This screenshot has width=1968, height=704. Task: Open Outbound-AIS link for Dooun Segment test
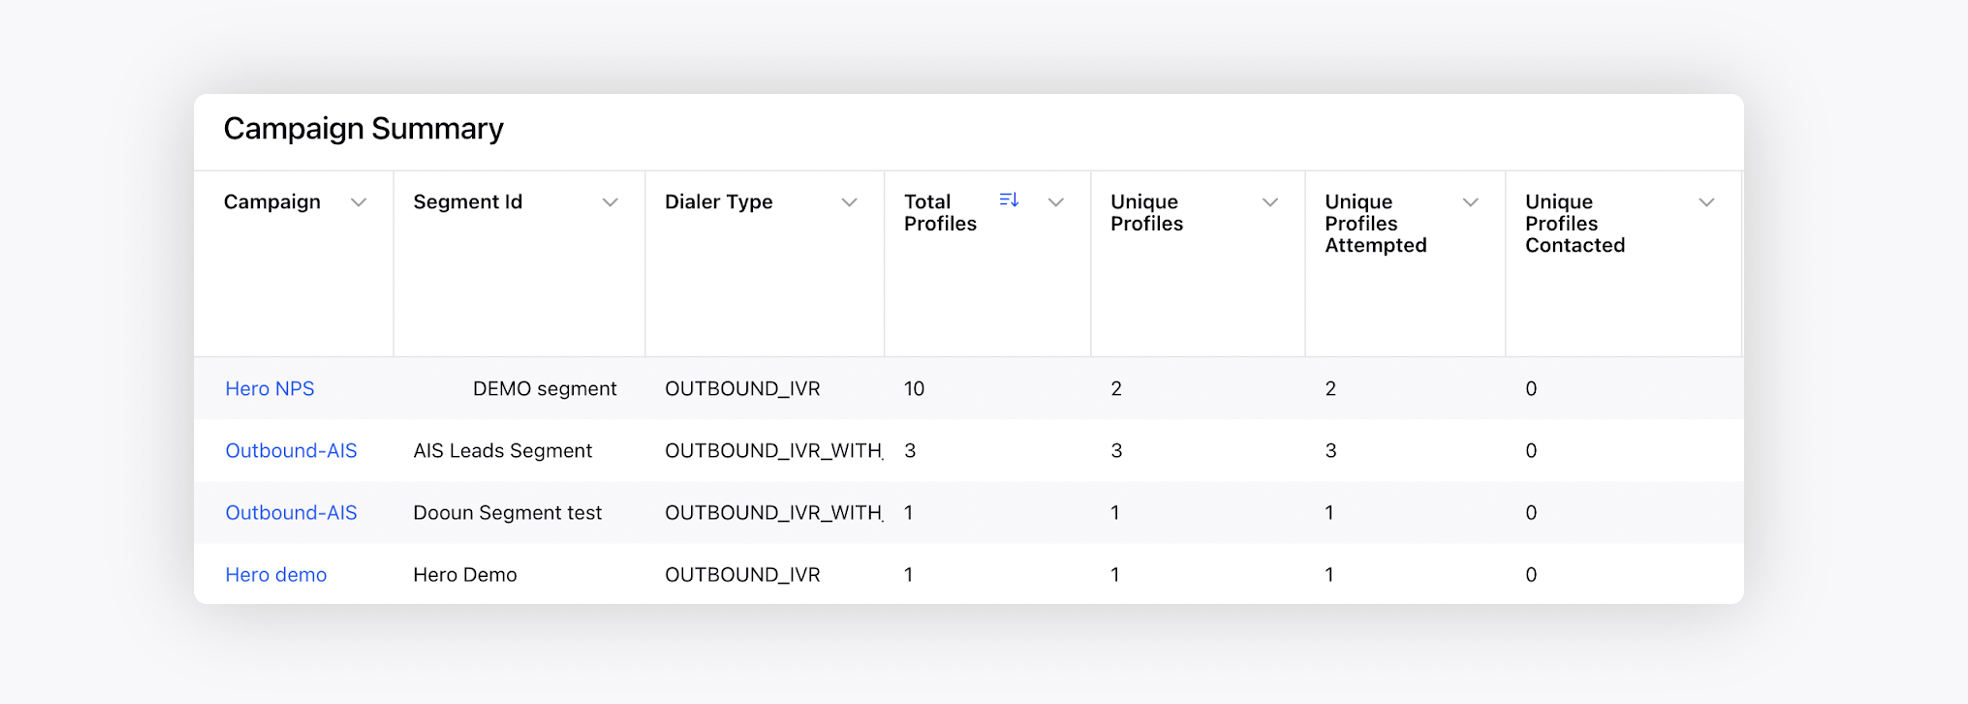coord(291,513)
